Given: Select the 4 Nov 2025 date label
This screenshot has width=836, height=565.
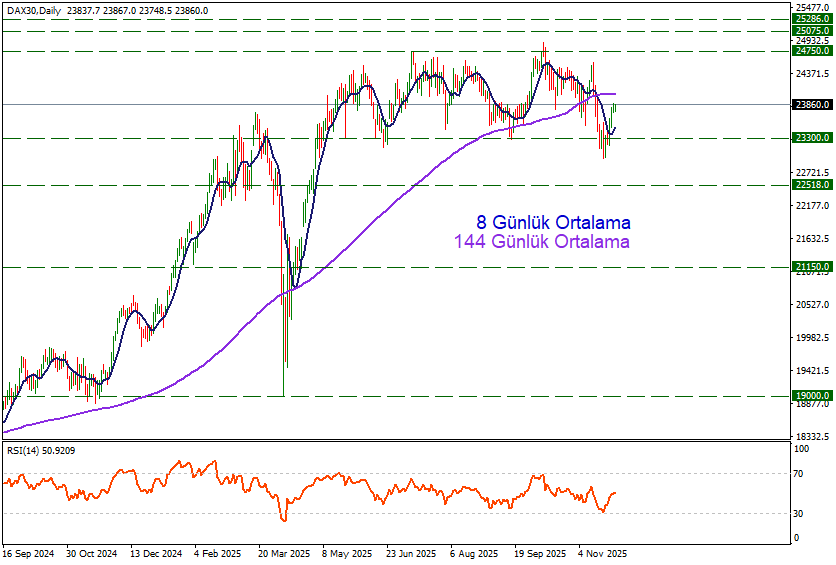Looking at the screenshot, I should point(603,553).
